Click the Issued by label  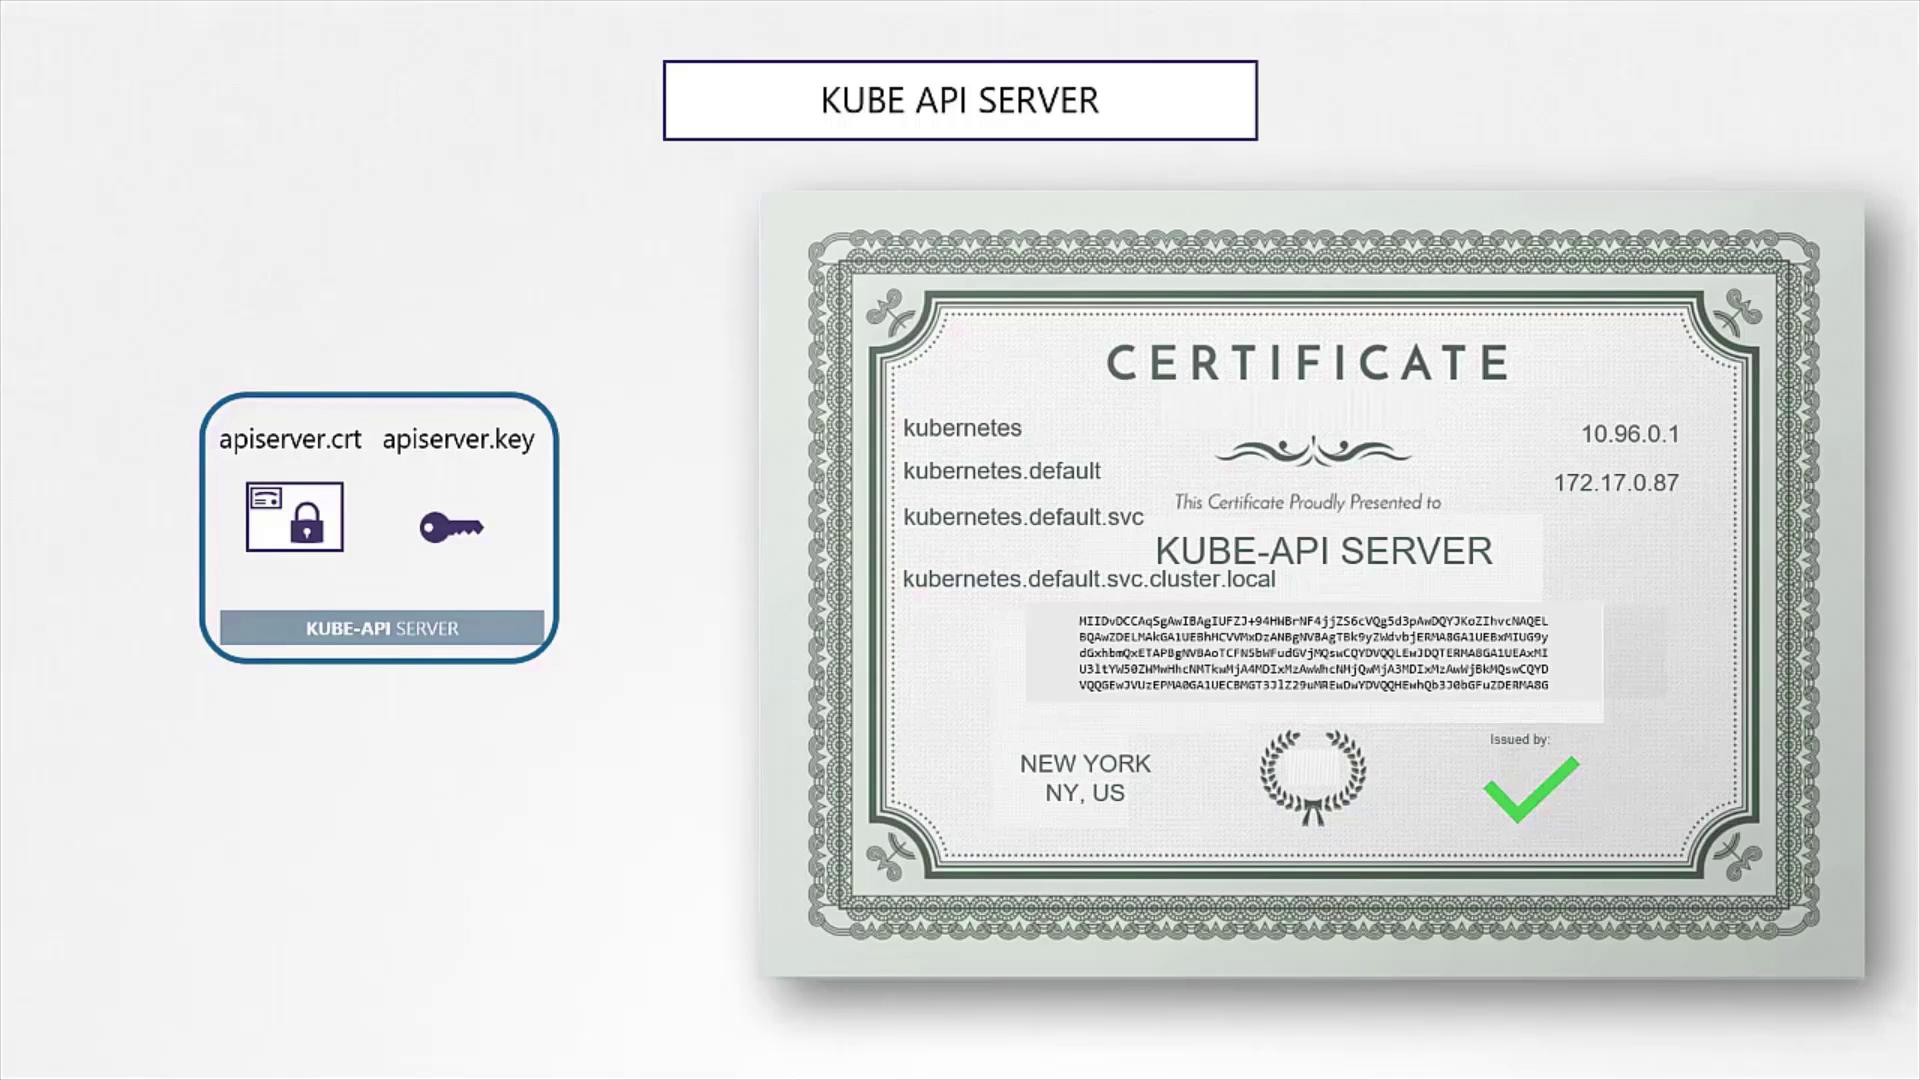tap(1519, 740)
